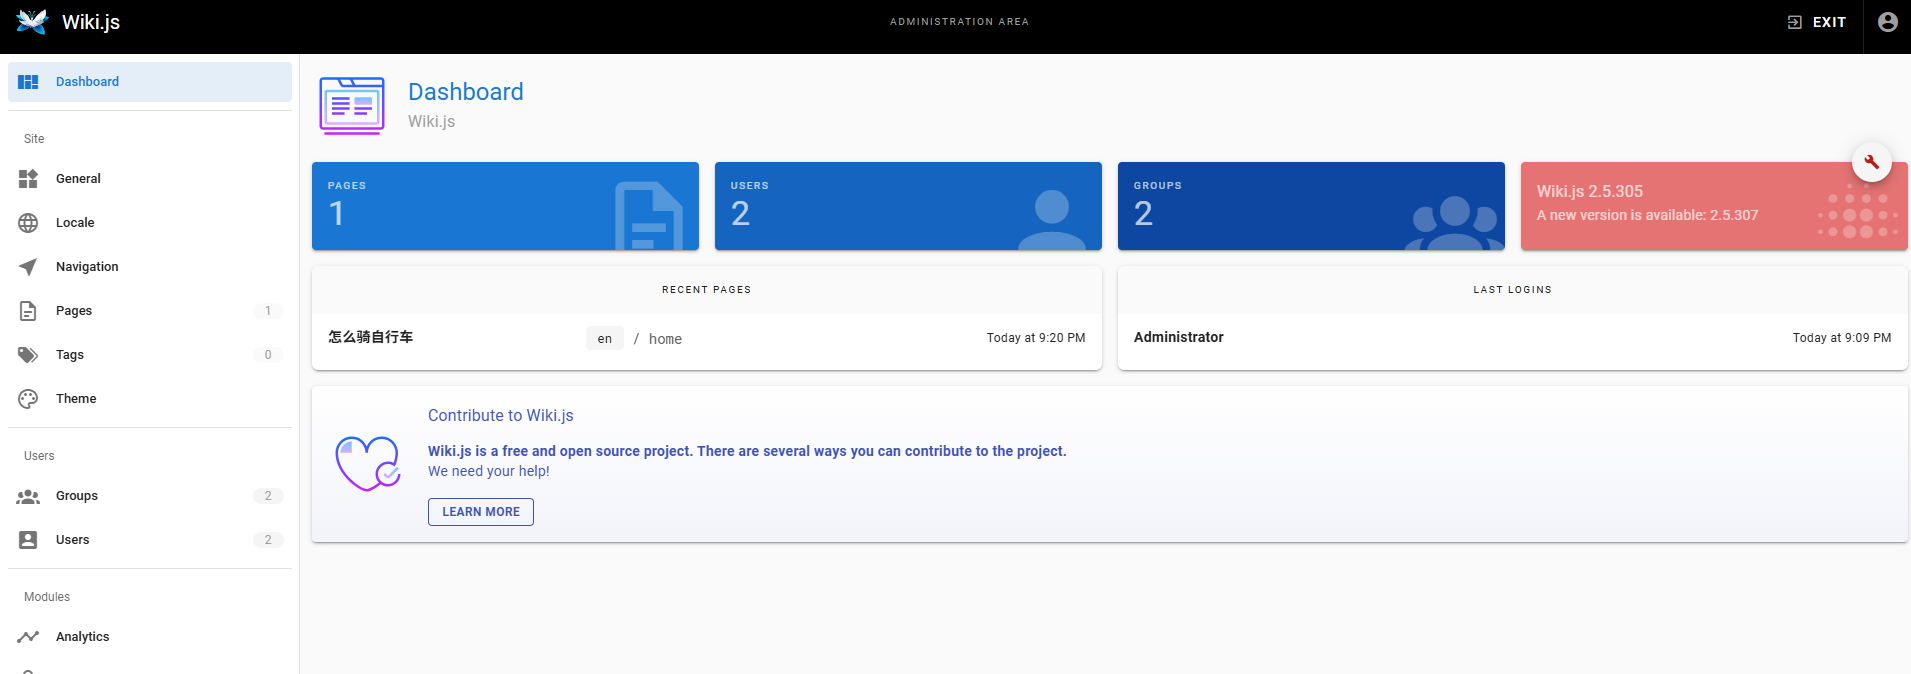The height and width of the screenshot is (674, 1911).
Task: Open the Pages section in sidebar
Action: 150,311
